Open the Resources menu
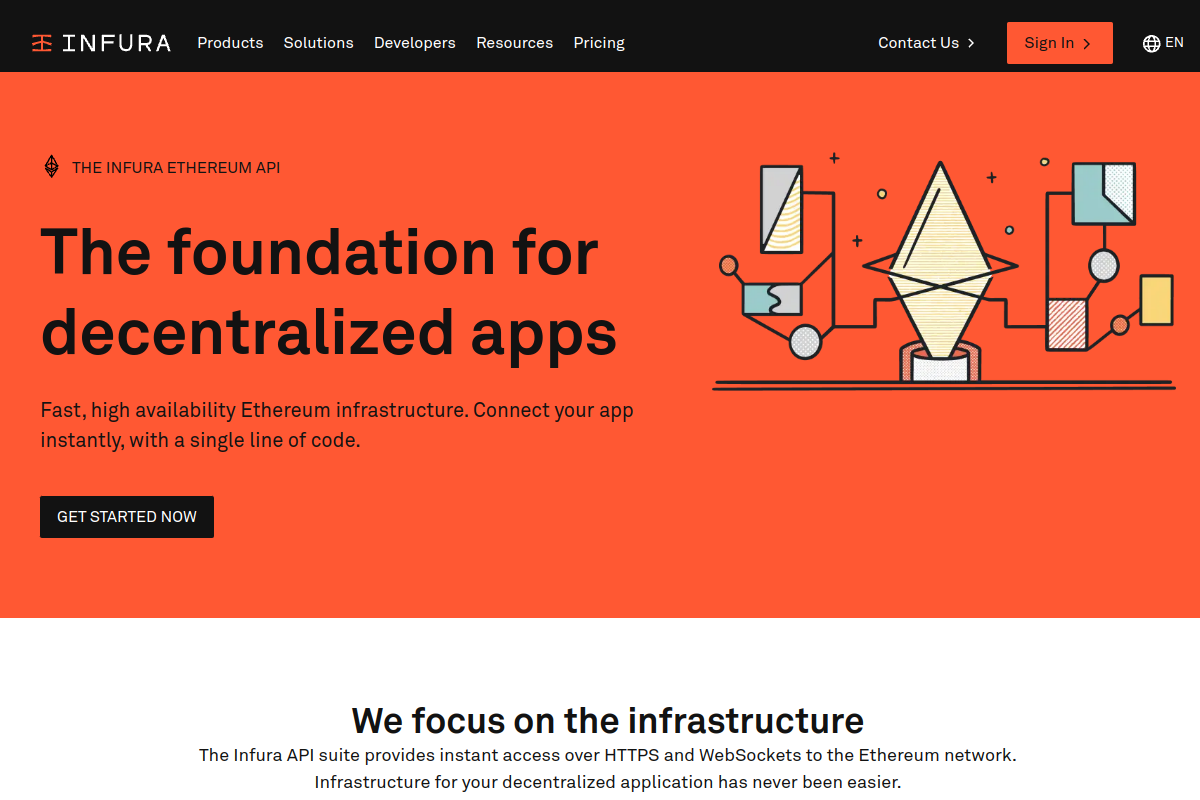This screenshot has width=1200, height=800. click(514, 43)
